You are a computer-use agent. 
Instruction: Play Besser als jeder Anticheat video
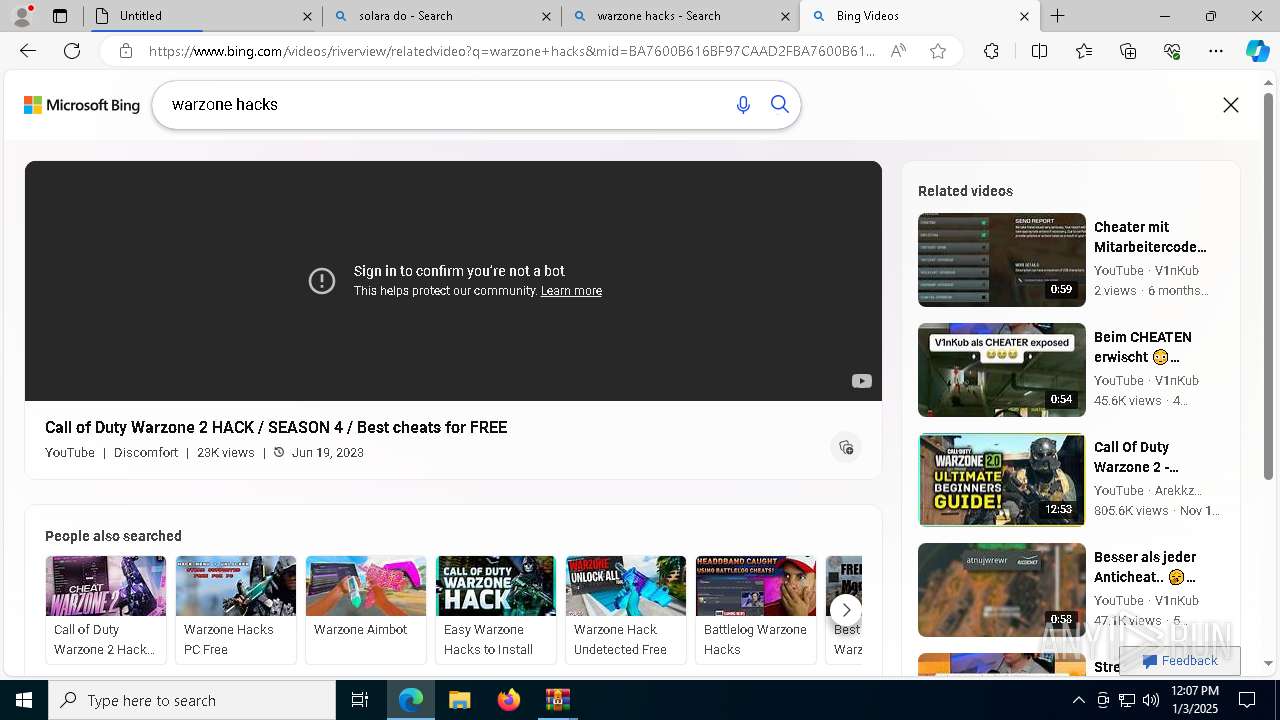coord(1002,590)
